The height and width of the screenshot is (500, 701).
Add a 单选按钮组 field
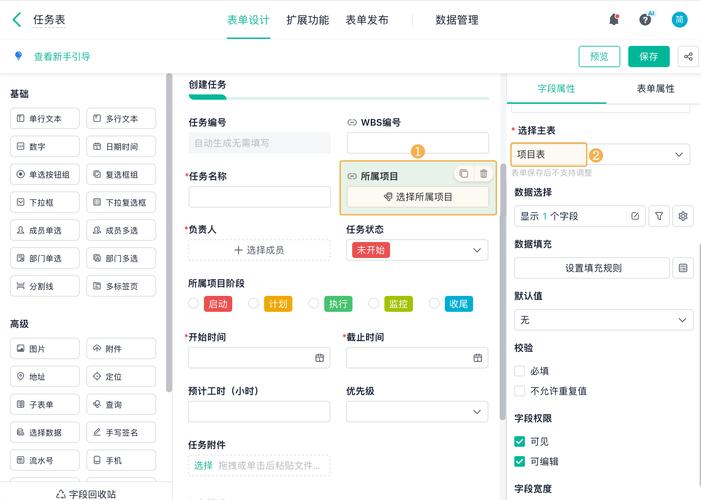(x=45, y=174)
